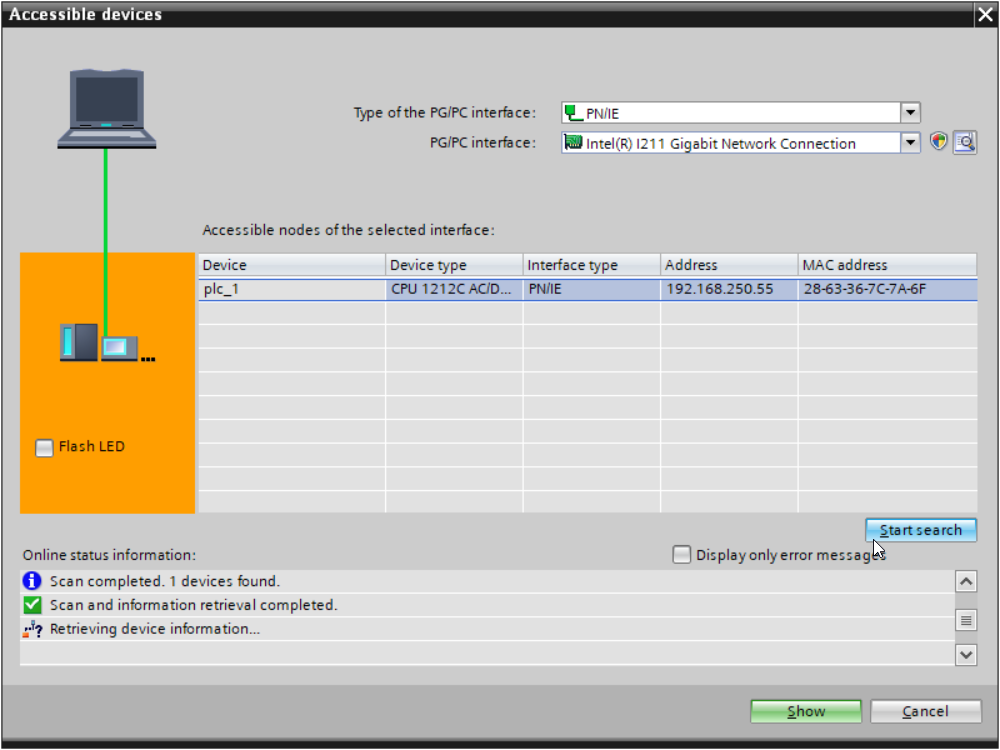Click the network card icon beside Intel(R) I211

(573, 142)
